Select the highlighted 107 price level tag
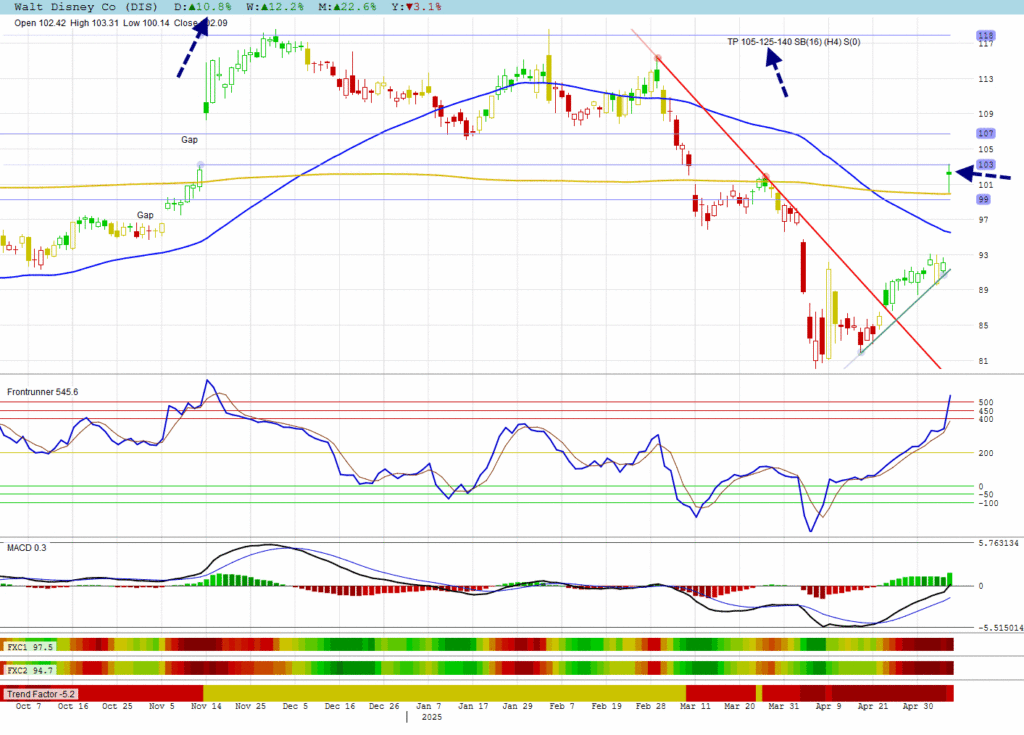This screenshot has height=735, width=1024. tap(985, 133)
